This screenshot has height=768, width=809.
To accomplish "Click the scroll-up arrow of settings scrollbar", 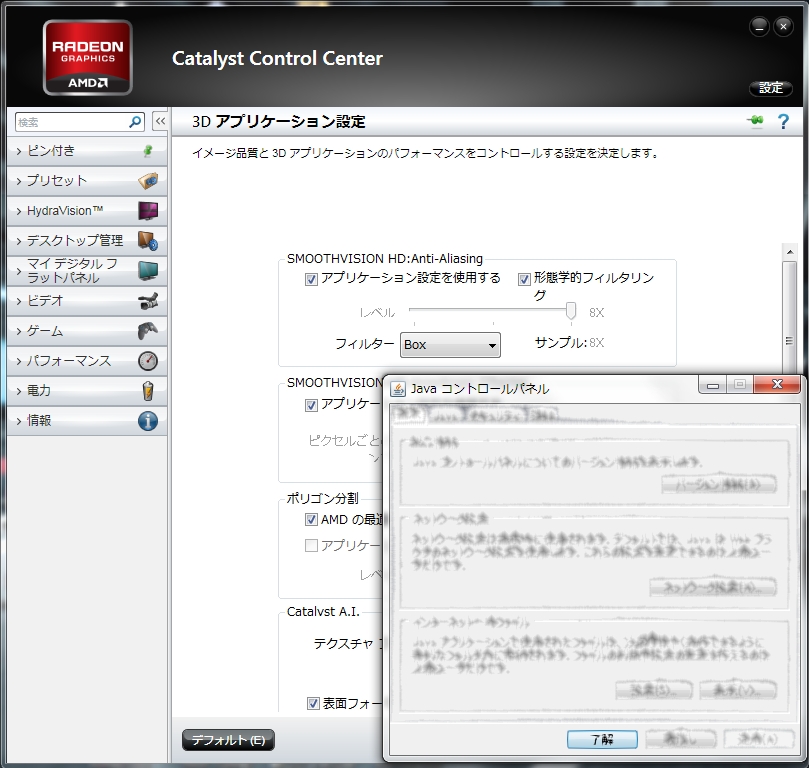I will pos(789,252).
